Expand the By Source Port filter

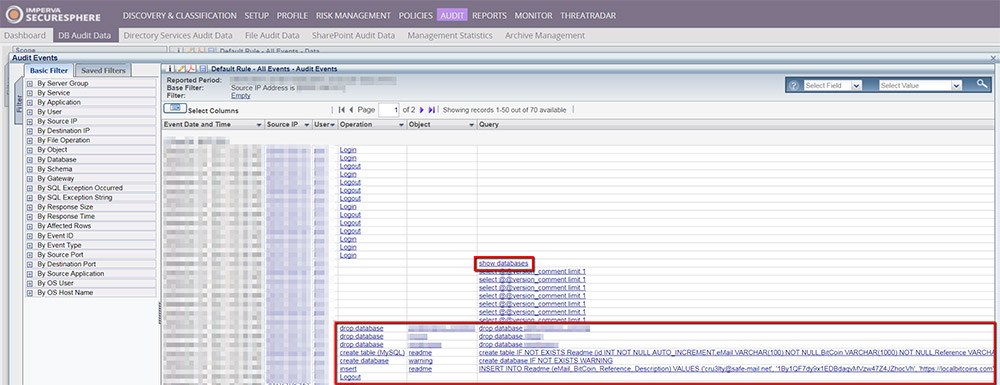click(x=30, y=254)
